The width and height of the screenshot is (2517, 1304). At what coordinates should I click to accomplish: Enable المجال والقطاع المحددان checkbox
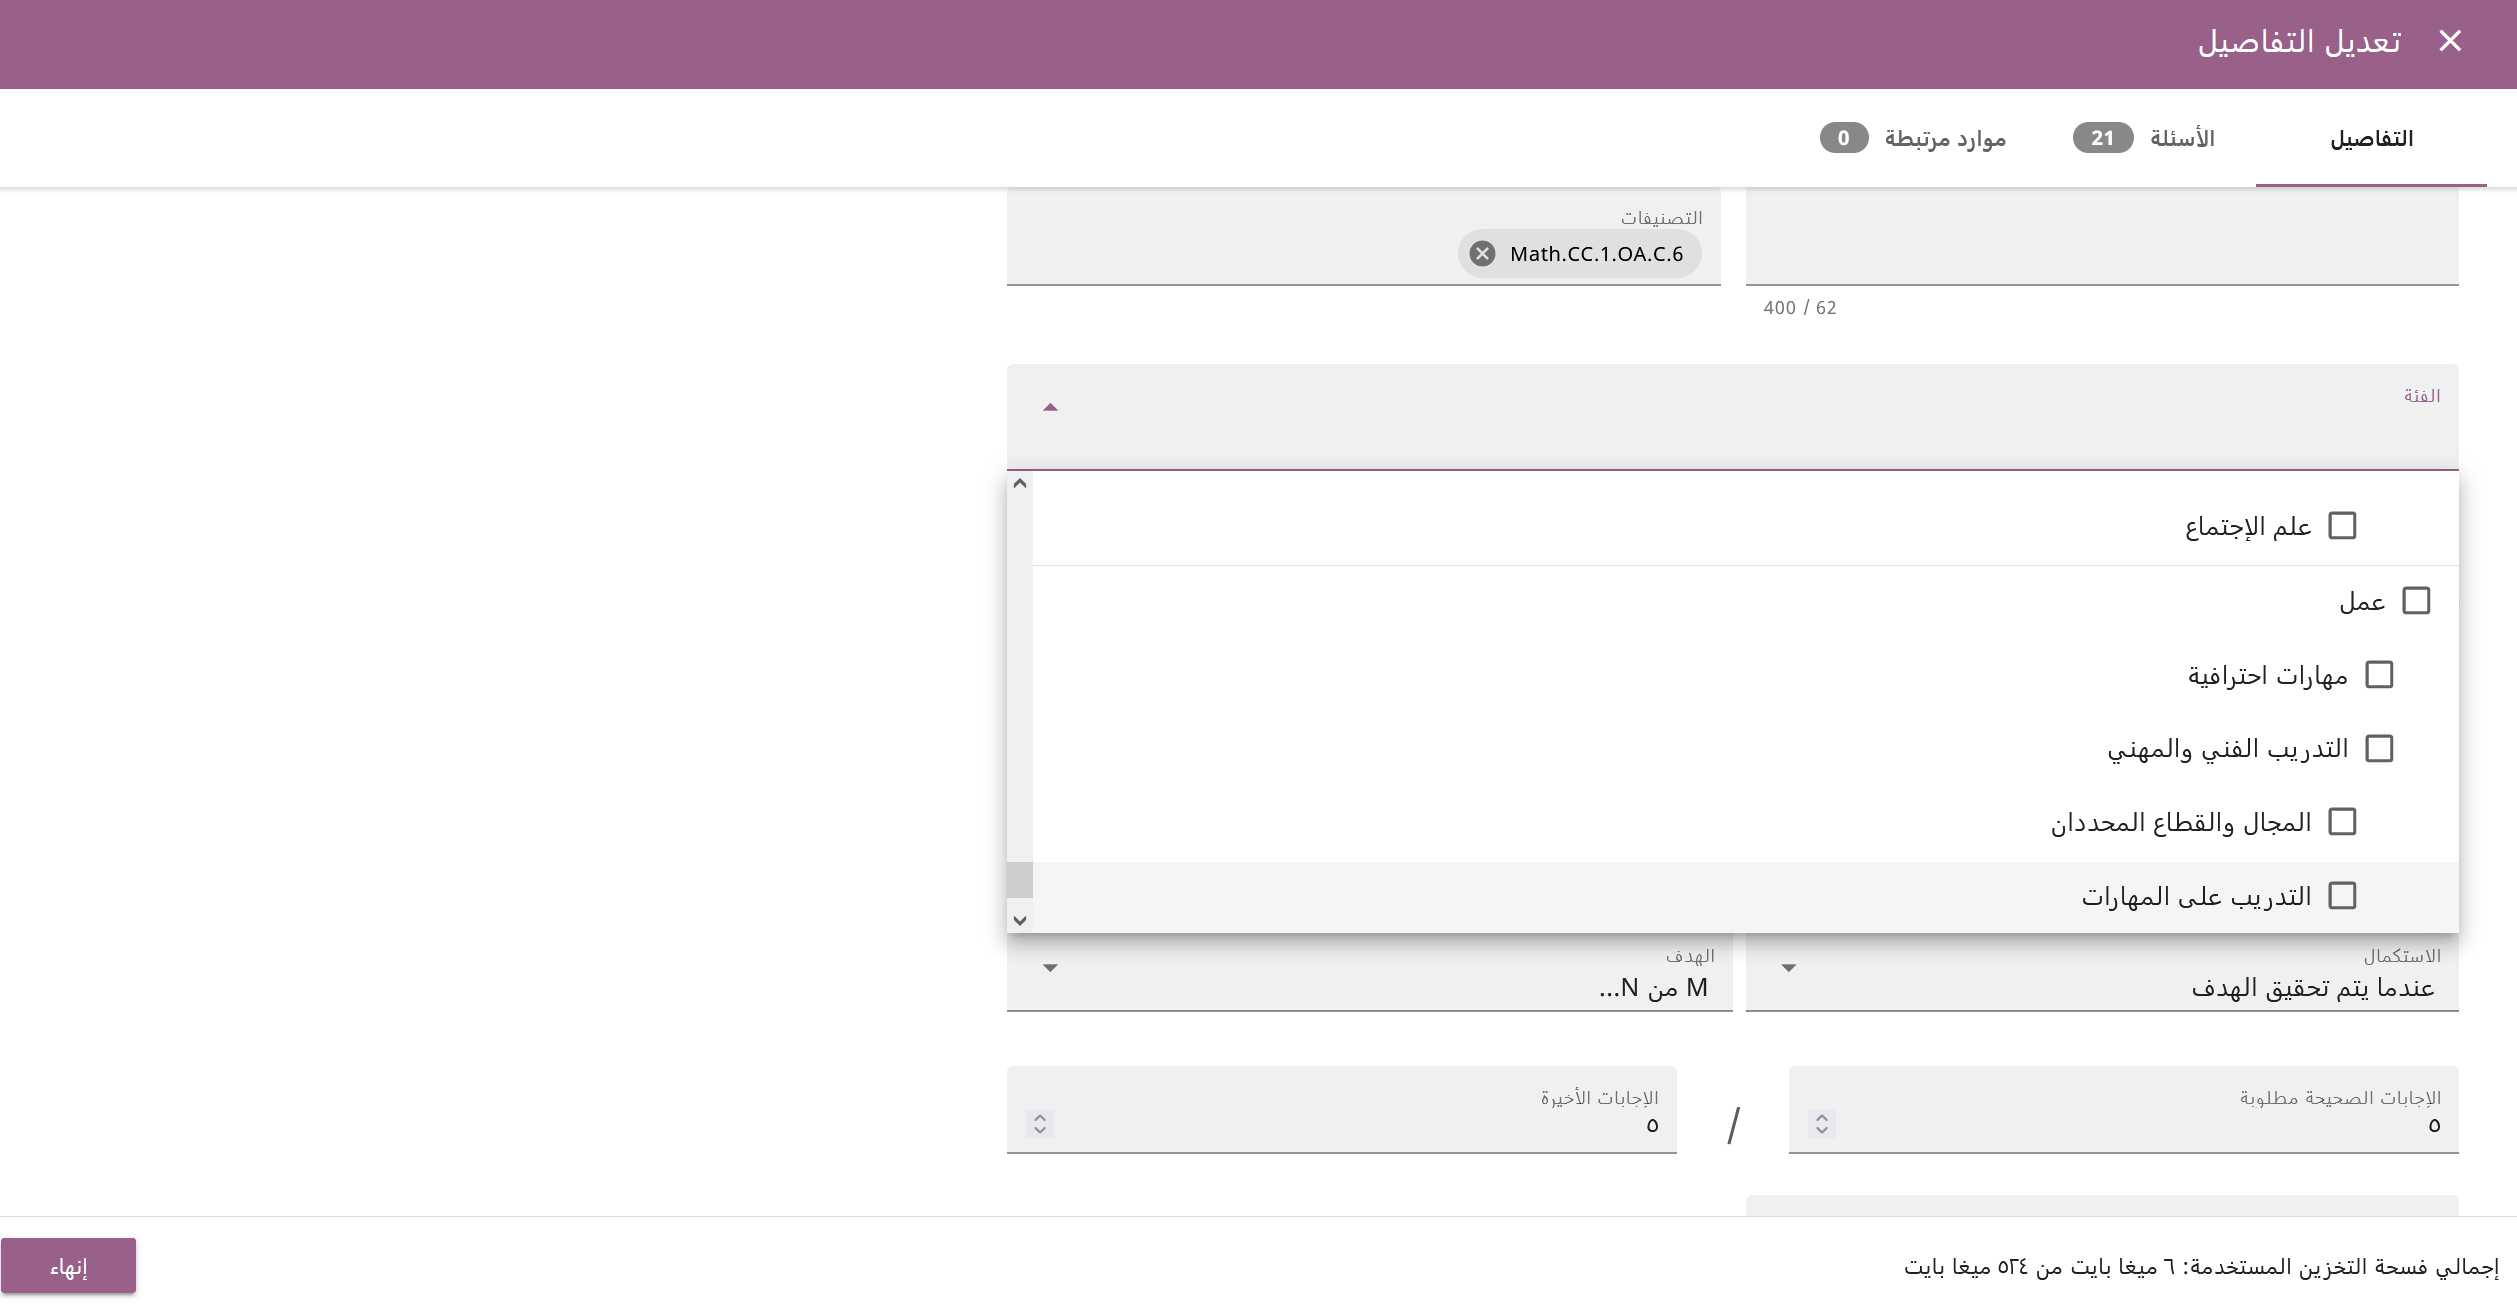[2342, 822]
